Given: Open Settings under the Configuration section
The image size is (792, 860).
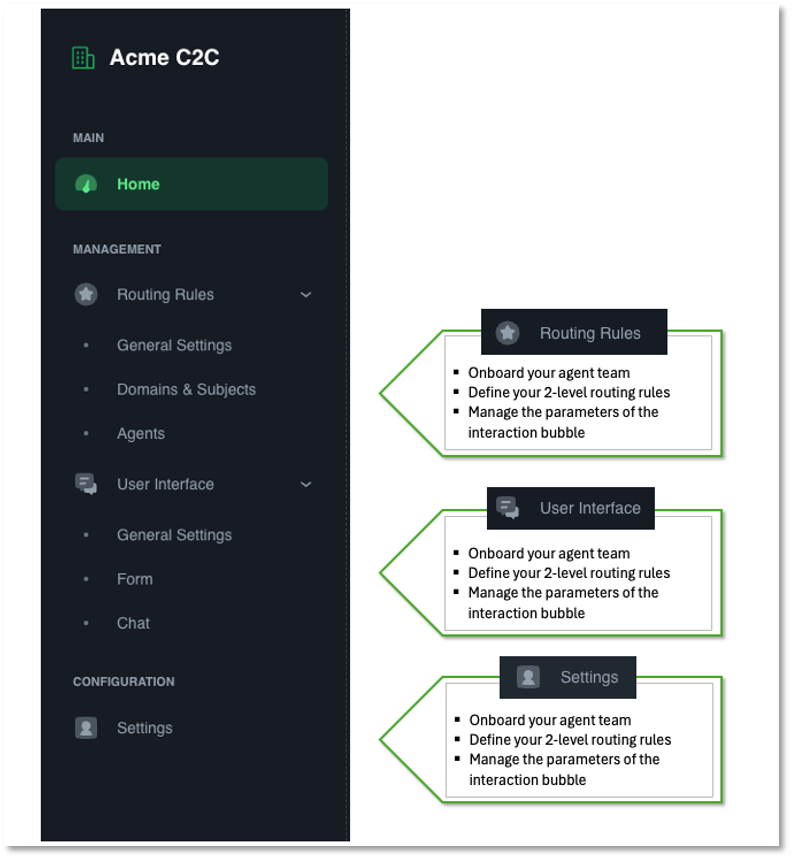Looking at the screenshot, I should point(145,728).
